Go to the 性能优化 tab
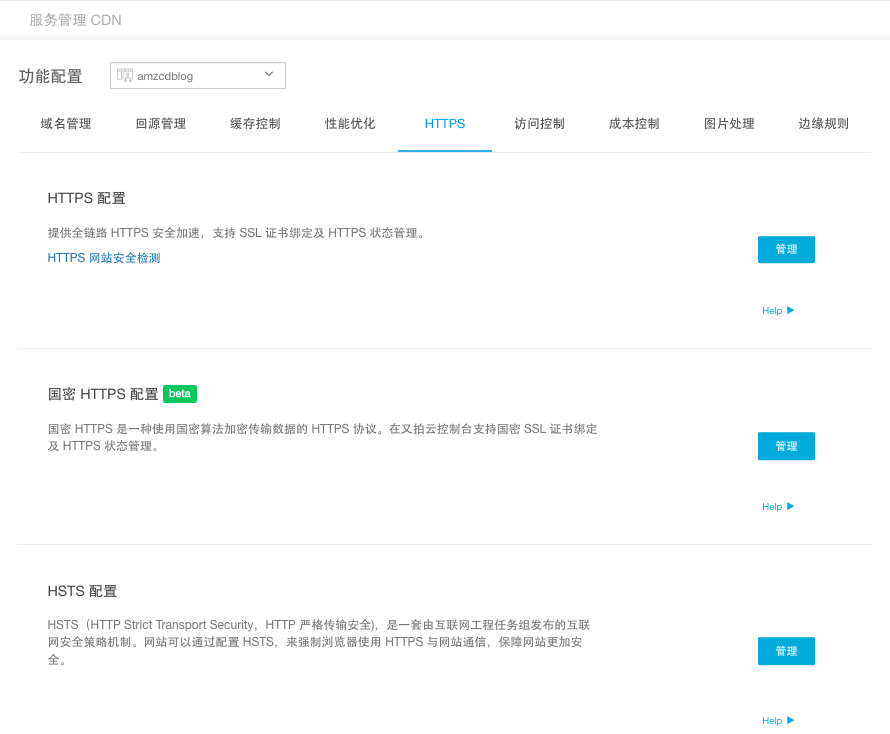The height and width of the screenshot is (734, 890). (350, 124)
